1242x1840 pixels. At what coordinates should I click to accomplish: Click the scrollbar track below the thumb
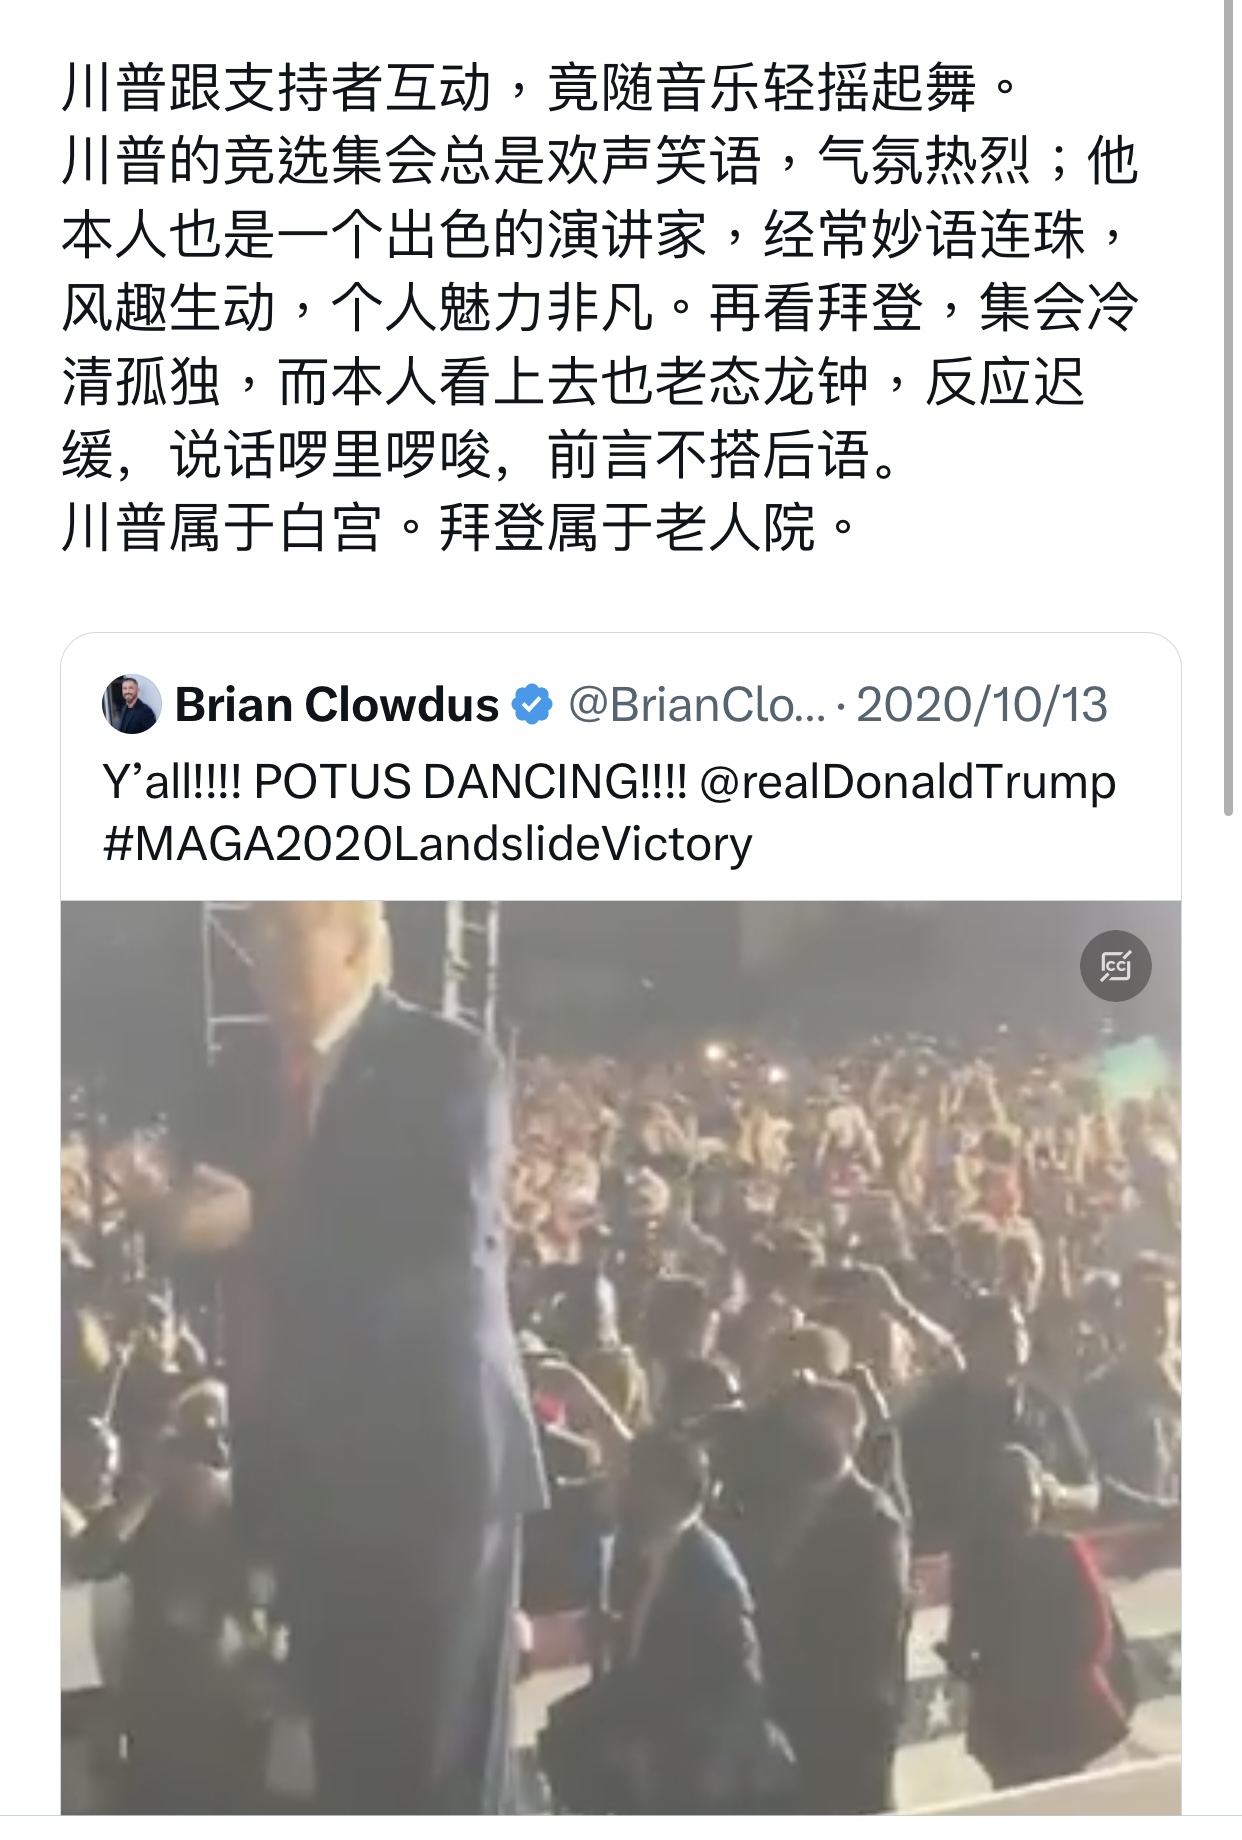(1229, 1300)
